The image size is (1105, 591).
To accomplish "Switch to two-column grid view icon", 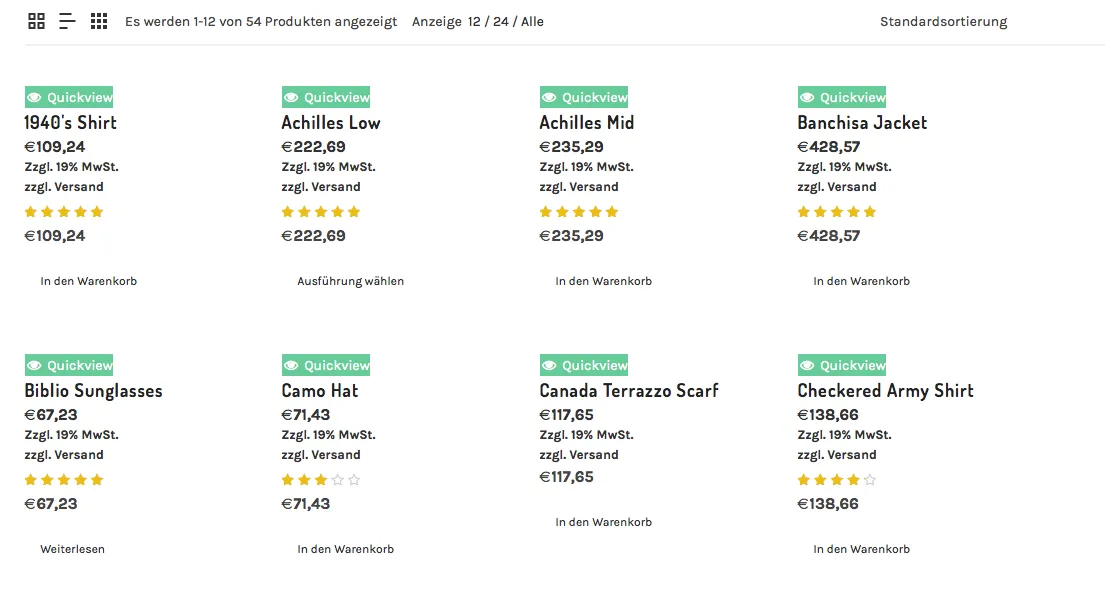I will click(x=37, y=21).
